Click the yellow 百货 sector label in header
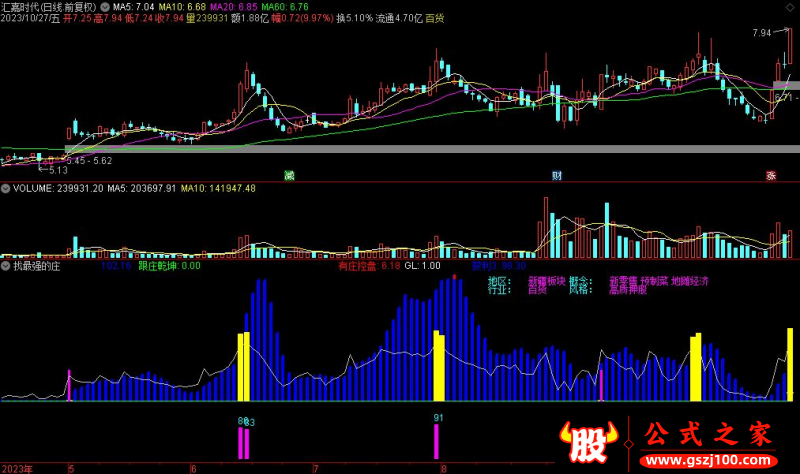The image size is (800, 474). [x=435, y=19]
